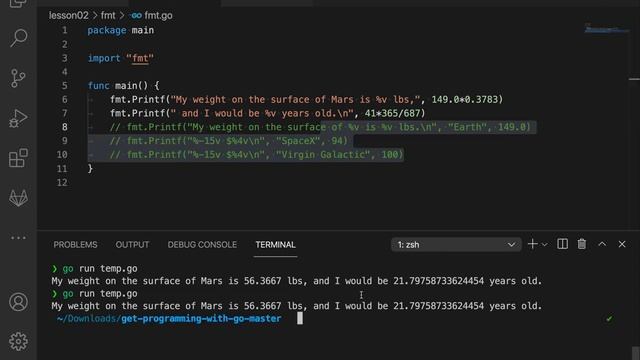
Task: Click the code minimap preview
Action: pyautogui.click(x=606, y=29)
